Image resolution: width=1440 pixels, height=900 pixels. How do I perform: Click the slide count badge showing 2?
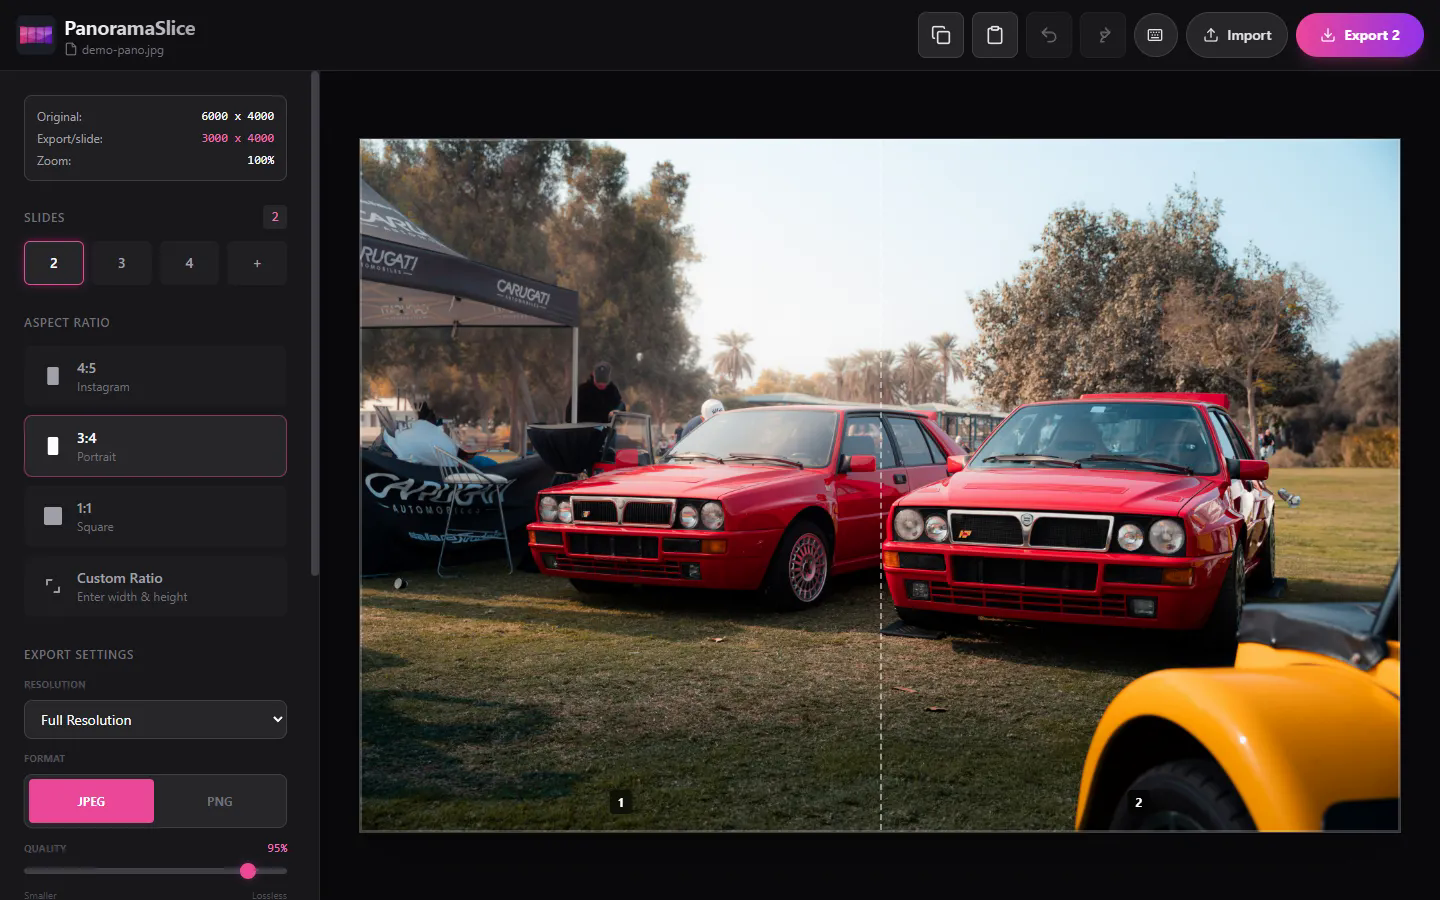pos(275,217)
